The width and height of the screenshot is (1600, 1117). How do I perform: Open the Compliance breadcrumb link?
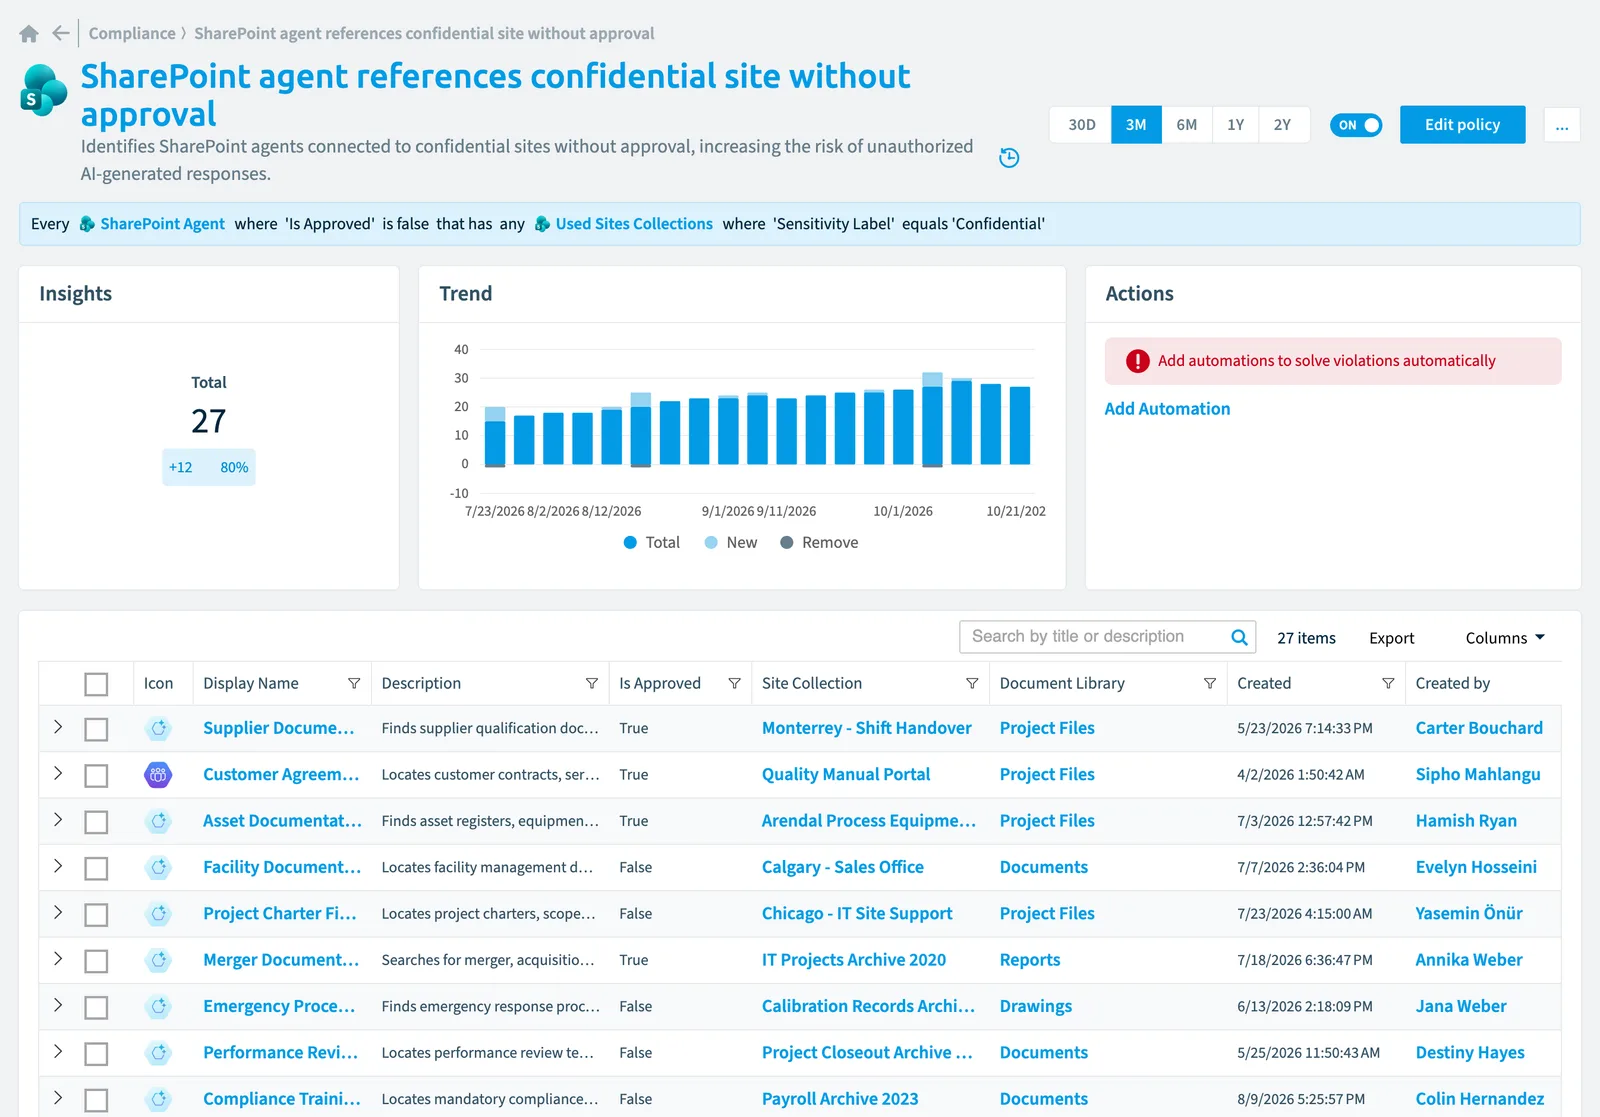click(x=132, y=33)
